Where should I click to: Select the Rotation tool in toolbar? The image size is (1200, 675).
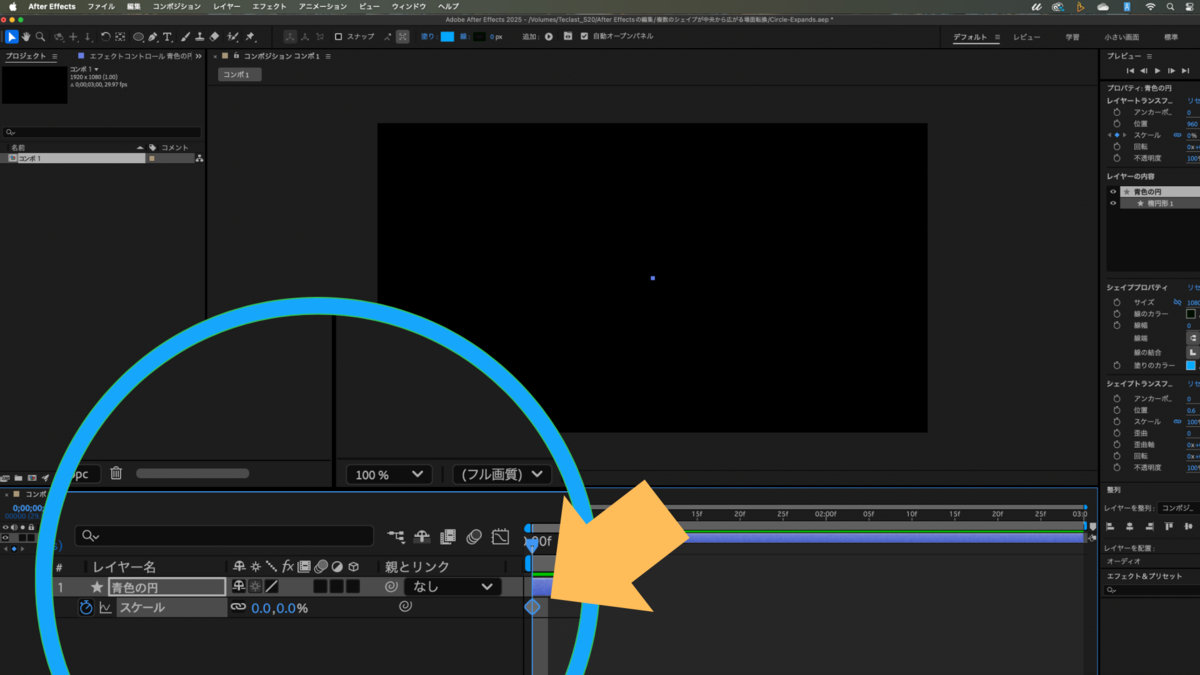(x=105, y=37)
